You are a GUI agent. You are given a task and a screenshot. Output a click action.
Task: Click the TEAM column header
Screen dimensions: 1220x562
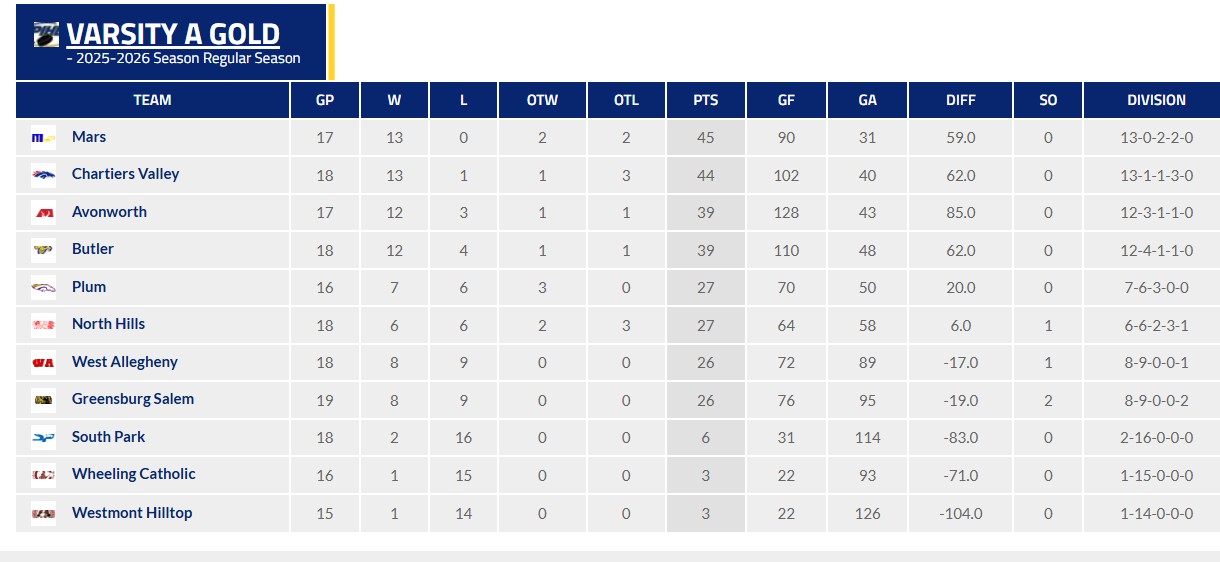pyautogui.click(x=152, y=100)
